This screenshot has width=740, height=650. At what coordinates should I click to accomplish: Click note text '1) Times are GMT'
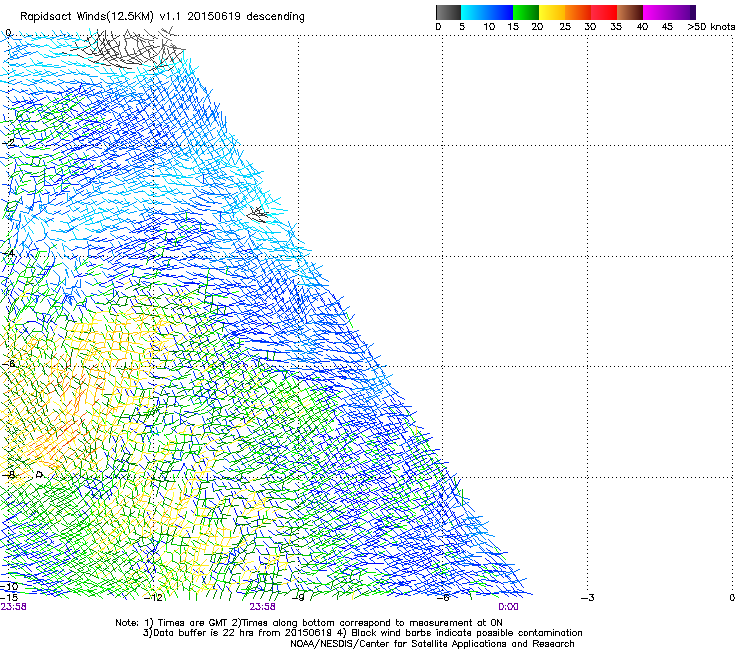coord(186,623)
